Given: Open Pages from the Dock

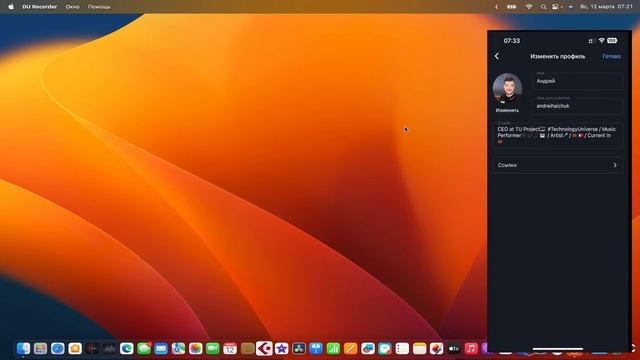Looking at the screenshot, I should tap(350, 348).
